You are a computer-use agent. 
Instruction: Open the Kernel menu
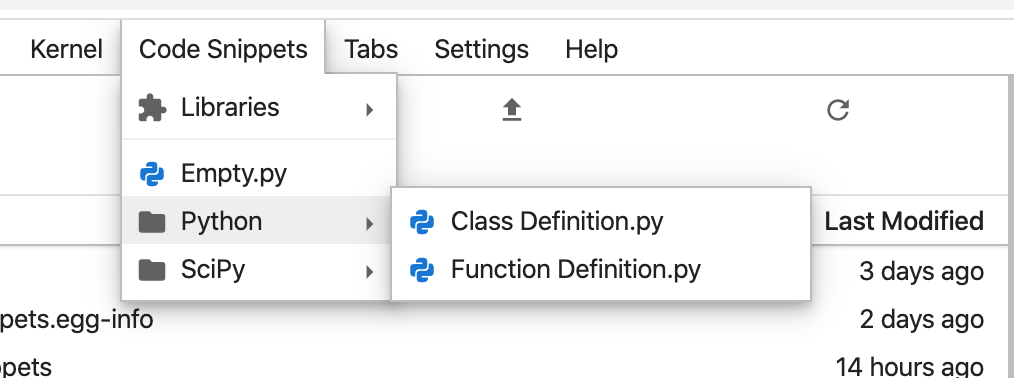[67, 49]
